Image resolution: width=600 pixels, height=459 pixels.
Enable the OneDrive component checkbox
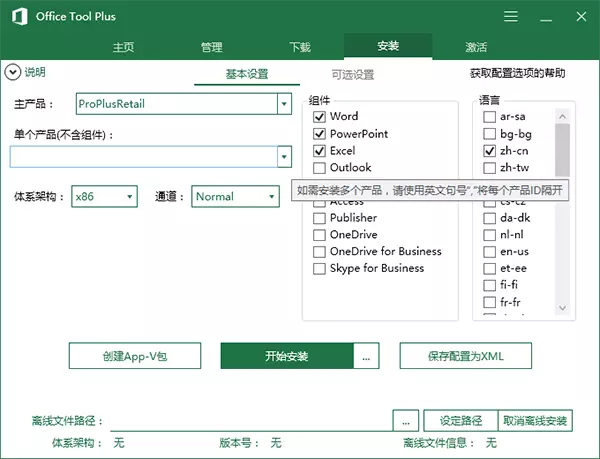[320, 235]
